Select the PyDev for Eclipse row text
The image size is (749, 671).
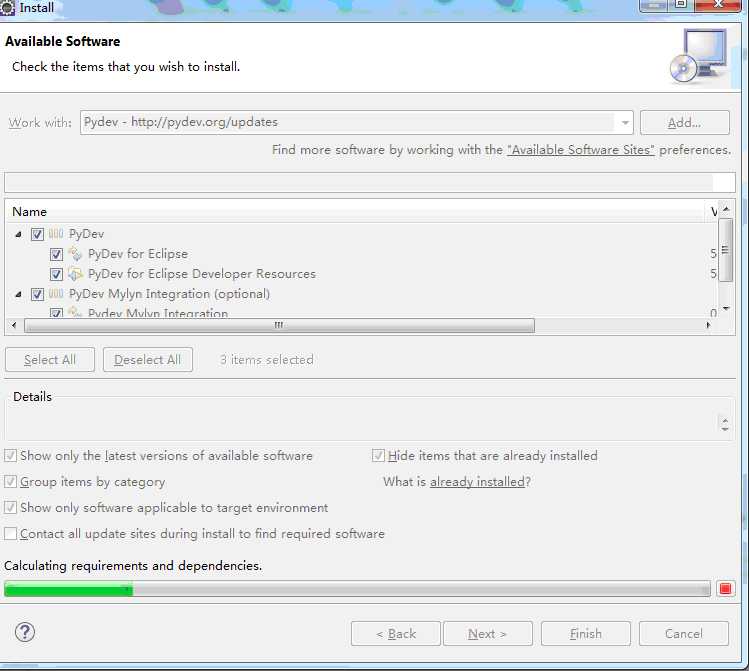(x=138, y=254)
